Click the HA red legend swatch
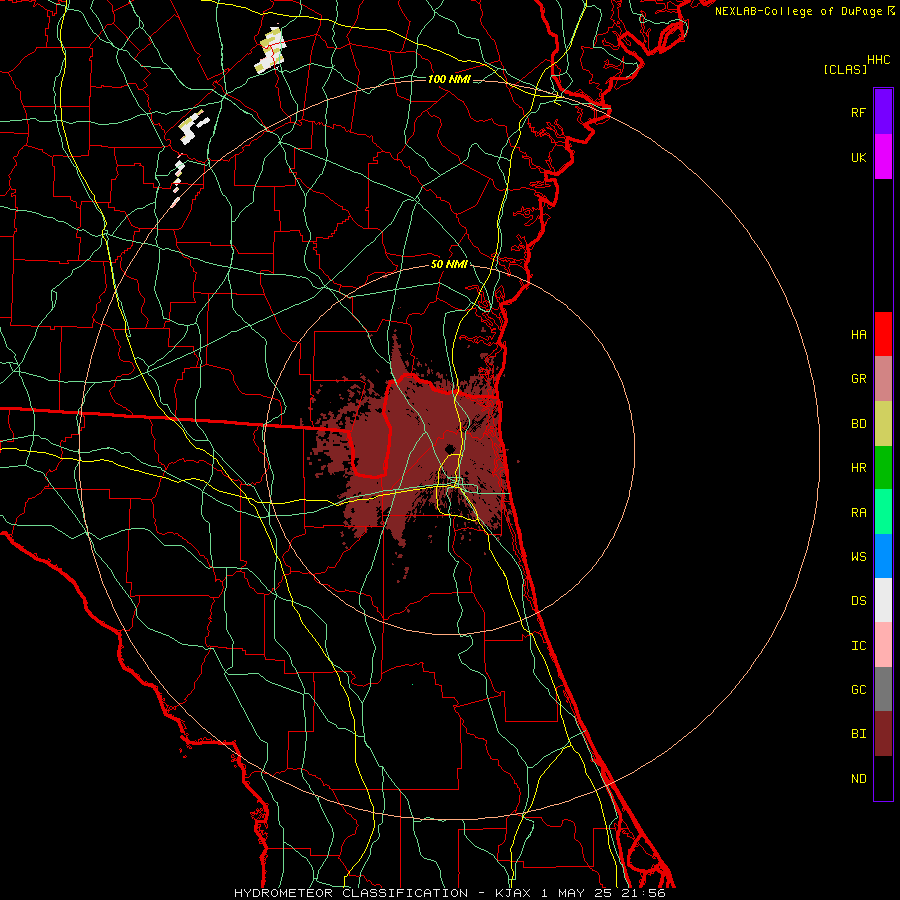Viewport: 900px width, 900px height. [x=883, y=334]
